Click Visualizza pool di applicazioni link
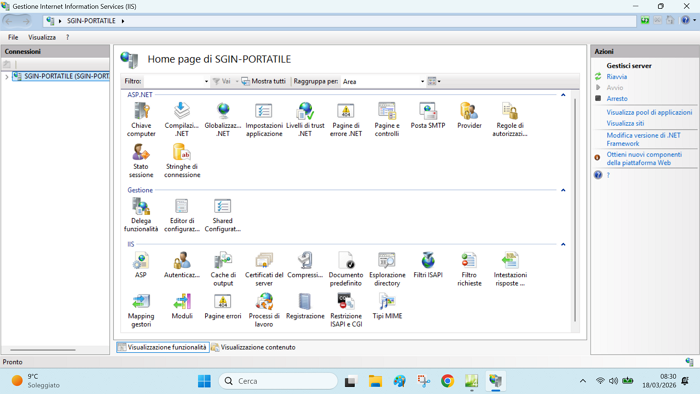This screenshot has width=700, height=394. tap(649, 112)
